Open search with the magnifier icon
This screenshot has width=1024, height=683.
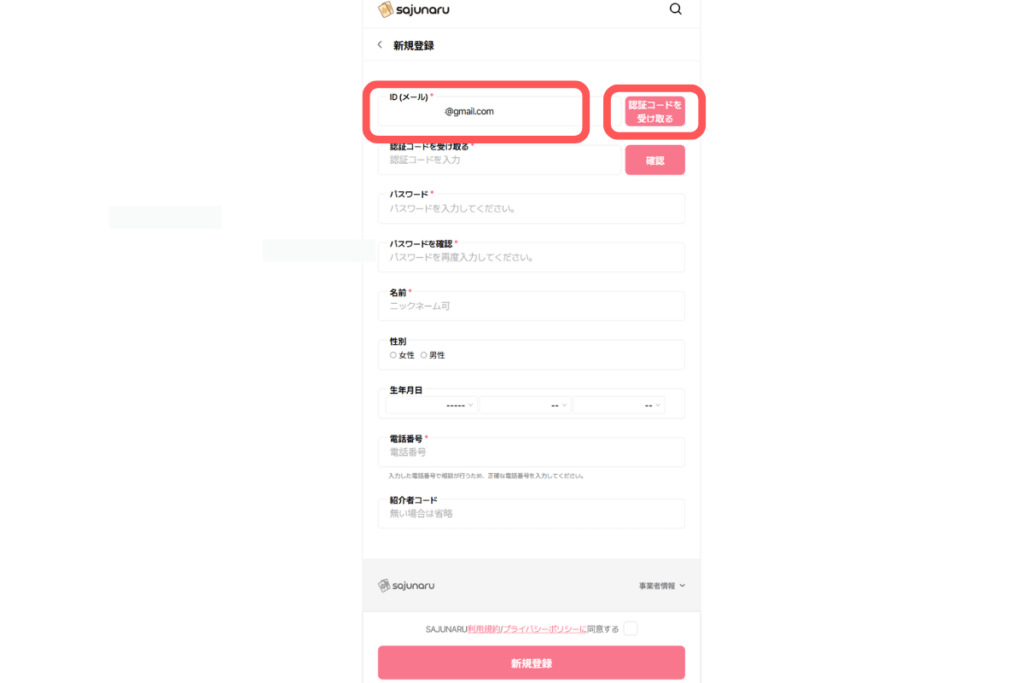pos(675,9)
